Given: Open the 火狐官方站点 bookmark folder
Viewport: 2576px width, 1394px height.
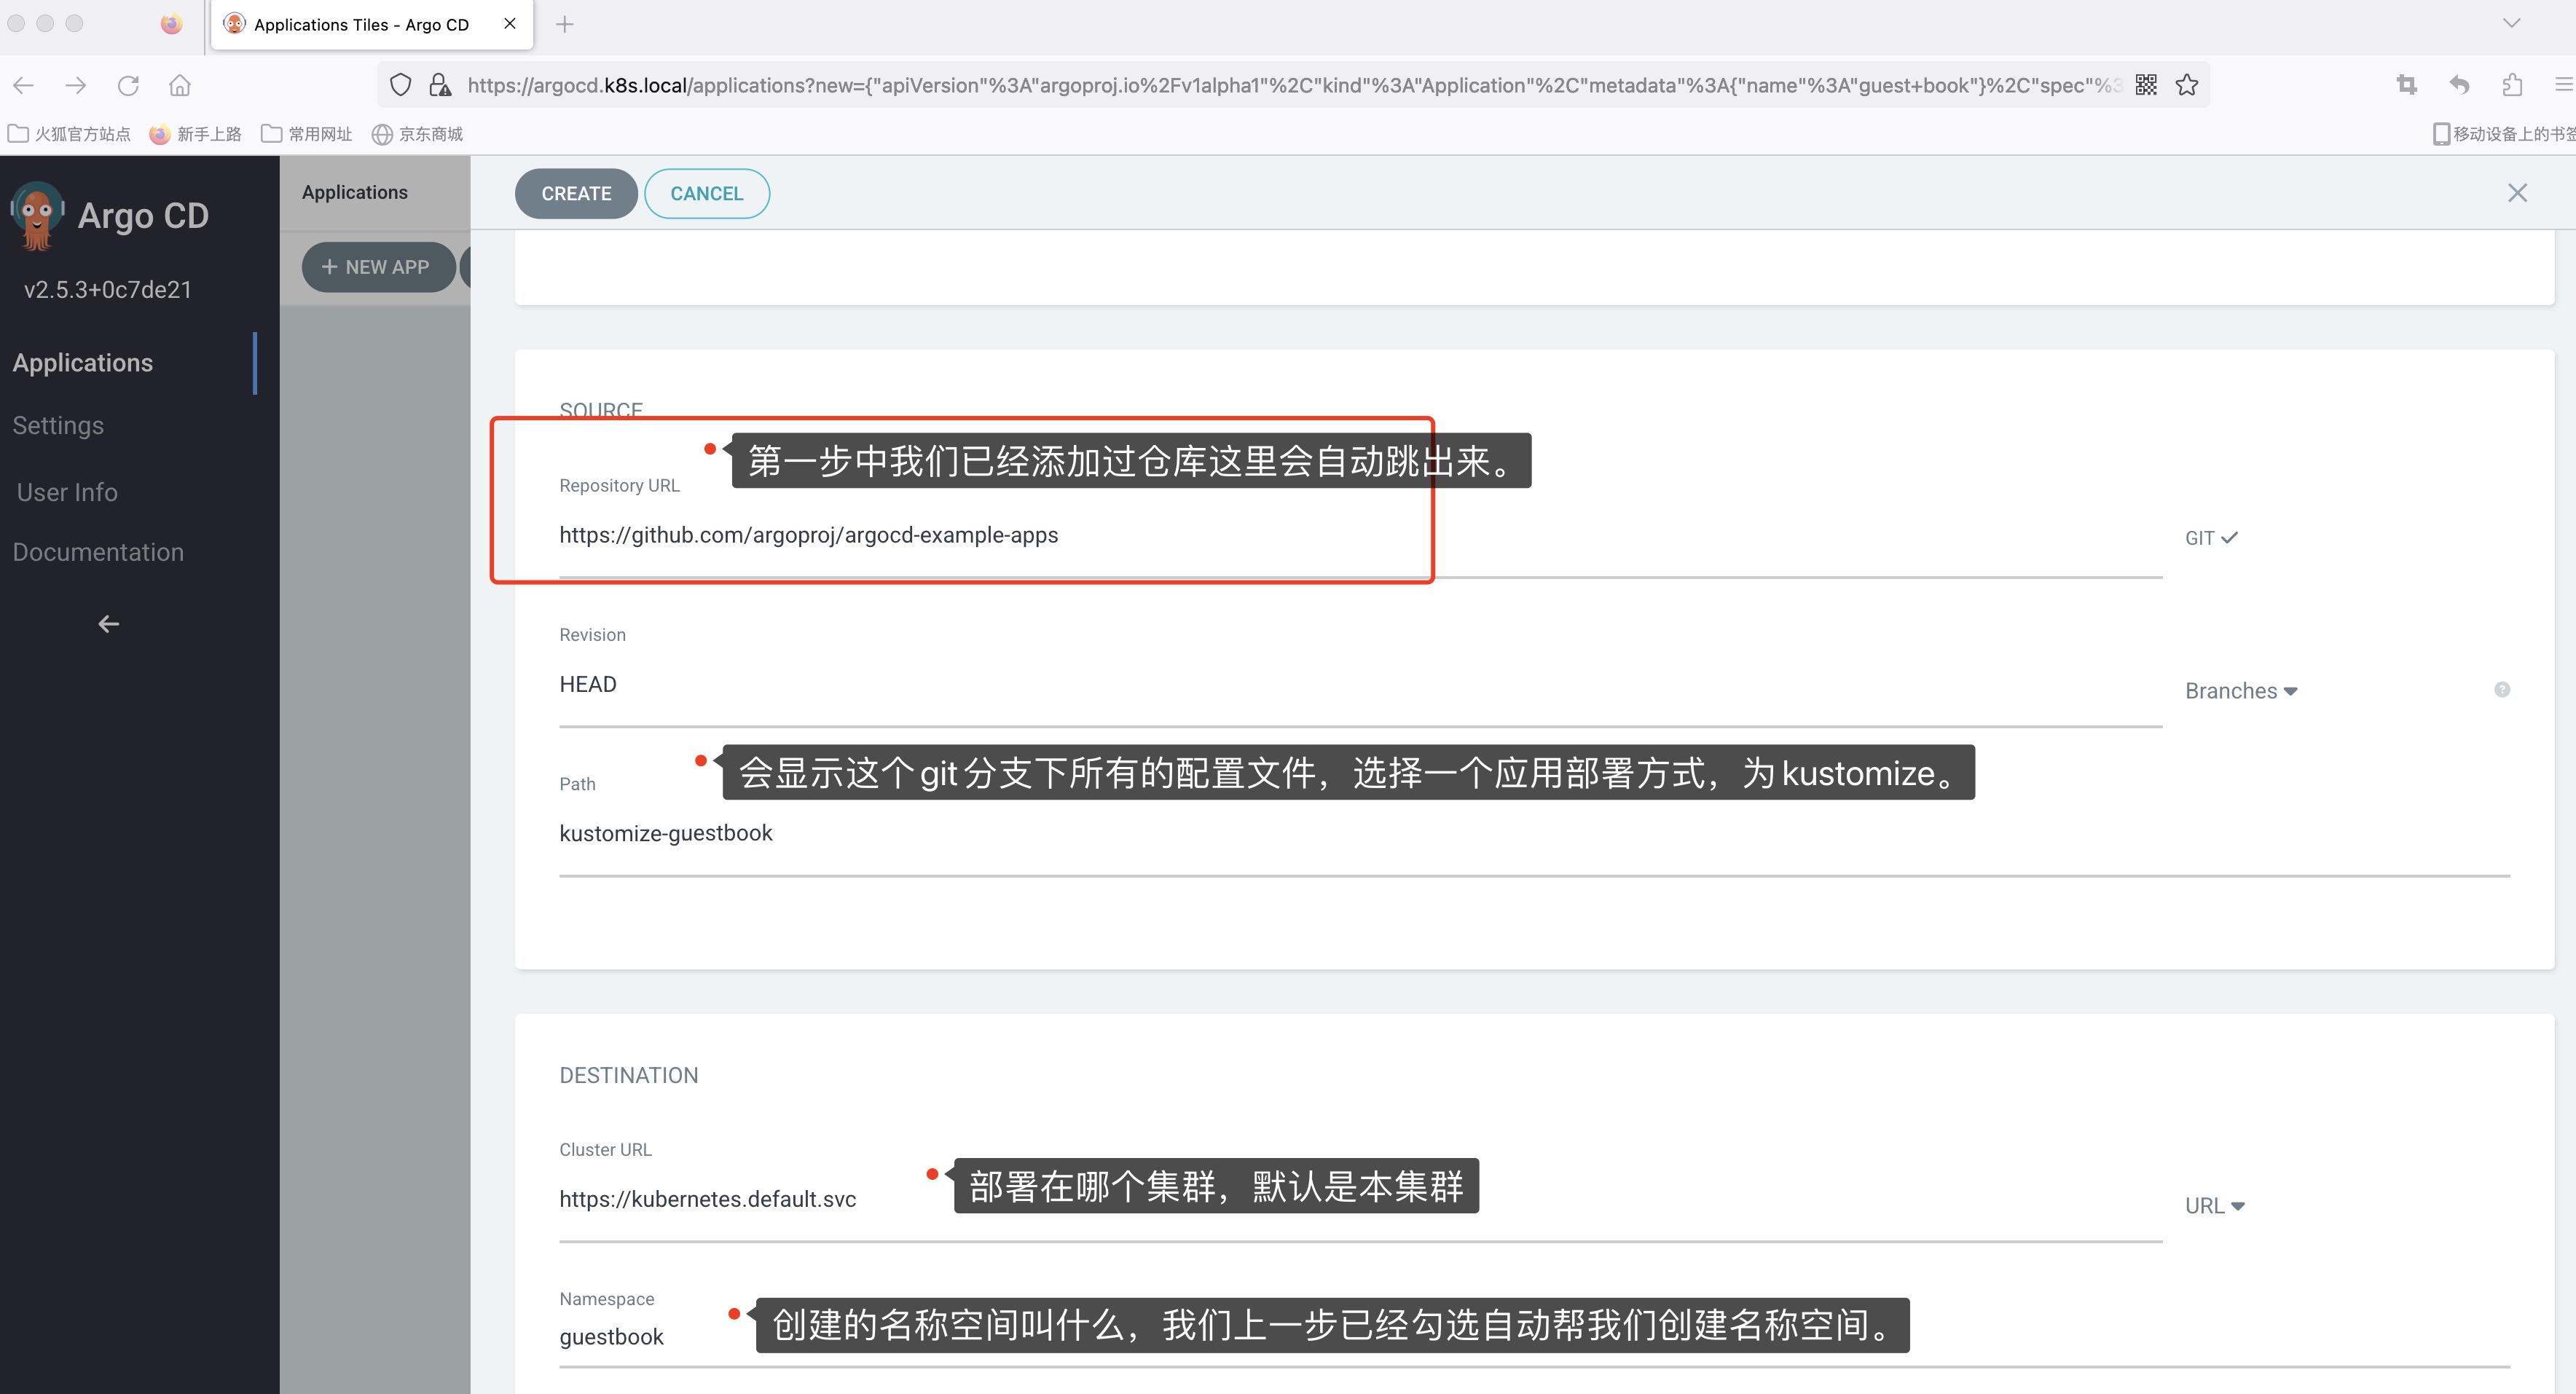Looking at the screenshot, I should 69,134.
